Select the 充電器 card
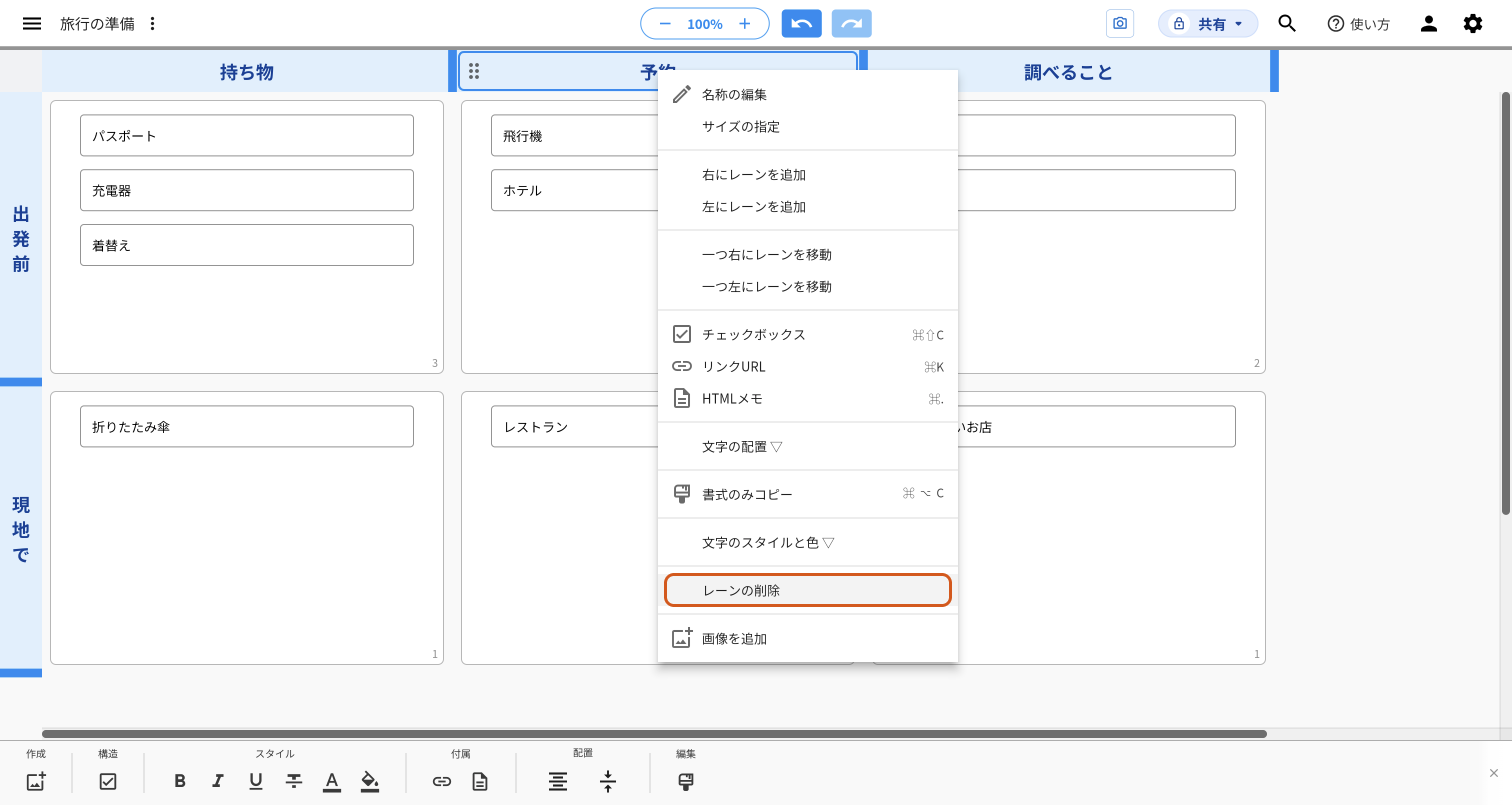The height and width of the screenshot is (805, 1512). [247, 190]
